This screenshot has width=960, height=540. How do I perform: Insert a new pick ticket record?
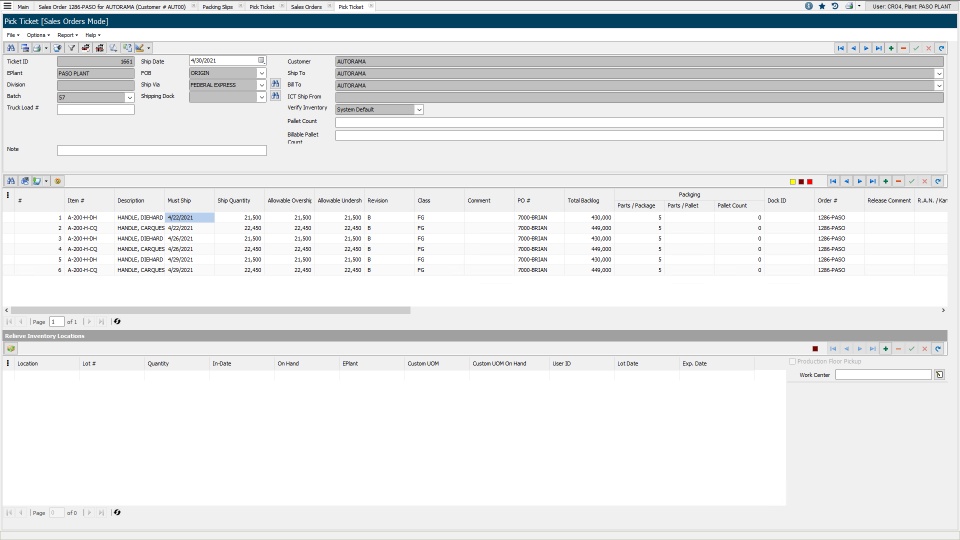click(891, 48)
